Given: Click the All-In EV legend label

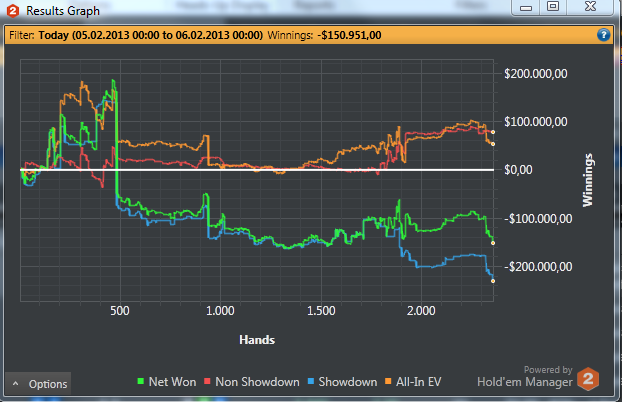Looking at the screenshot, I should tap(418, 382).
